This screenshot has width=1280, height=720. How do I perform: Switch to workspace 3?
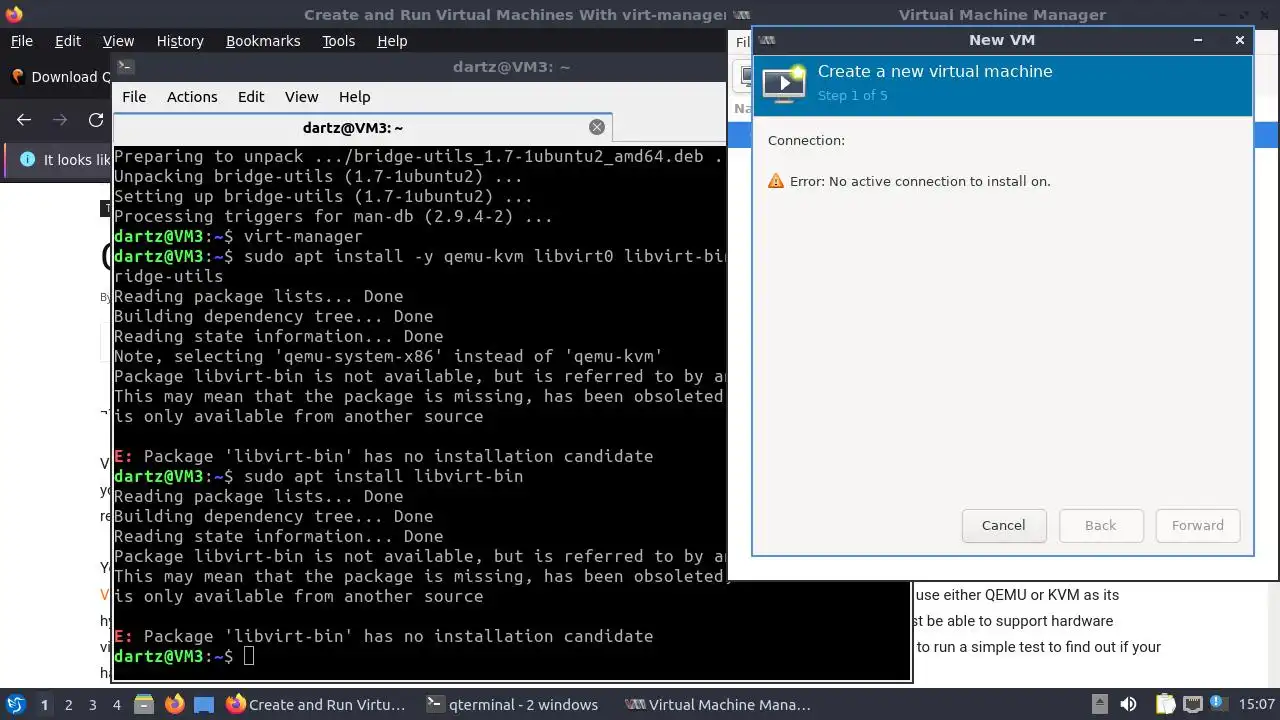tap(92, 705)
